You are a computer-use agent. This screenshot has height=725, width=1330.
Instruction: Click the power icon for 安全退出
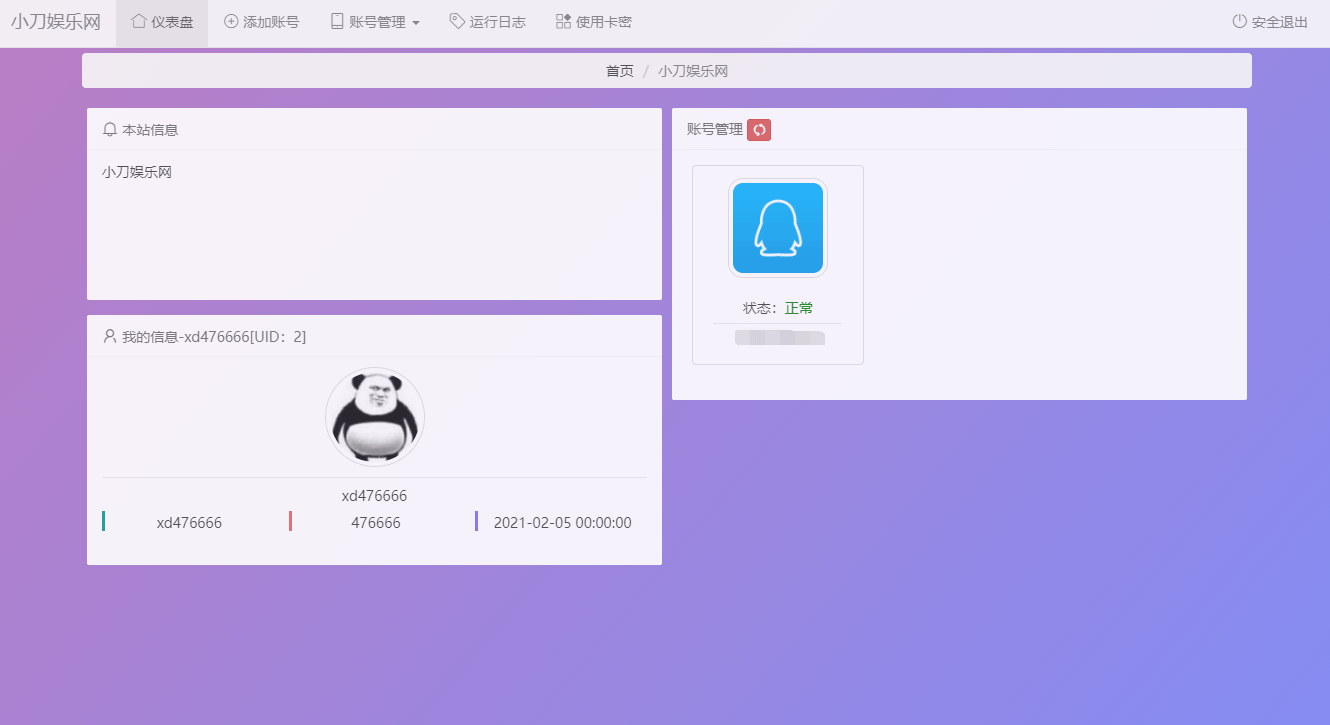[x=1240, y=21]
